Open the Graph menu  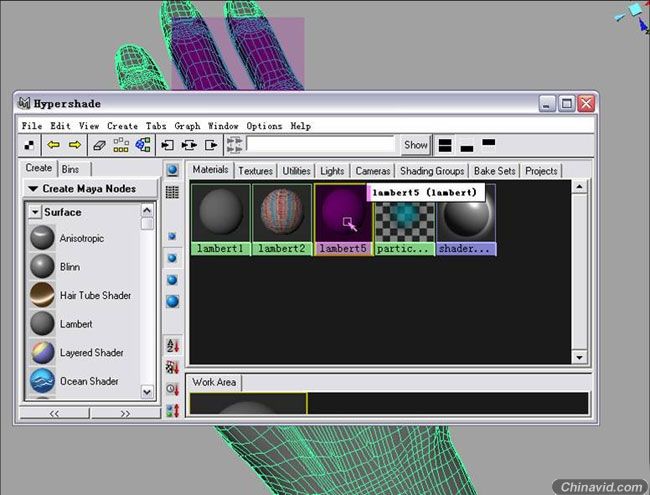(x=187, y=126)
